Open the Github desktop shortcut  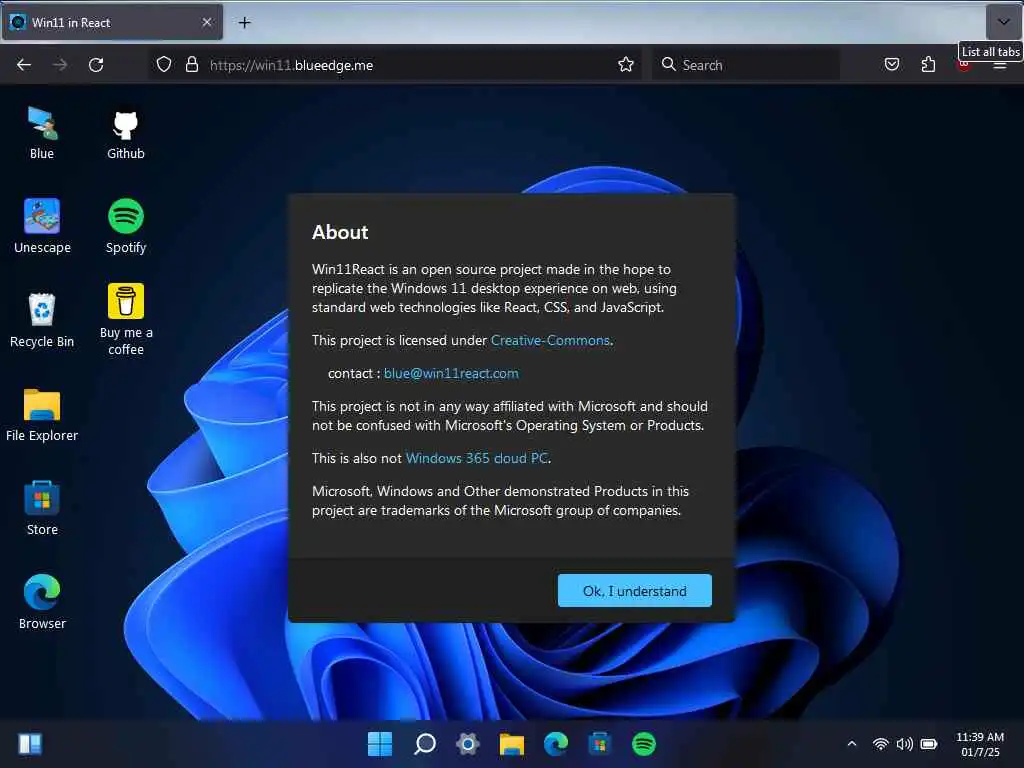125,133
